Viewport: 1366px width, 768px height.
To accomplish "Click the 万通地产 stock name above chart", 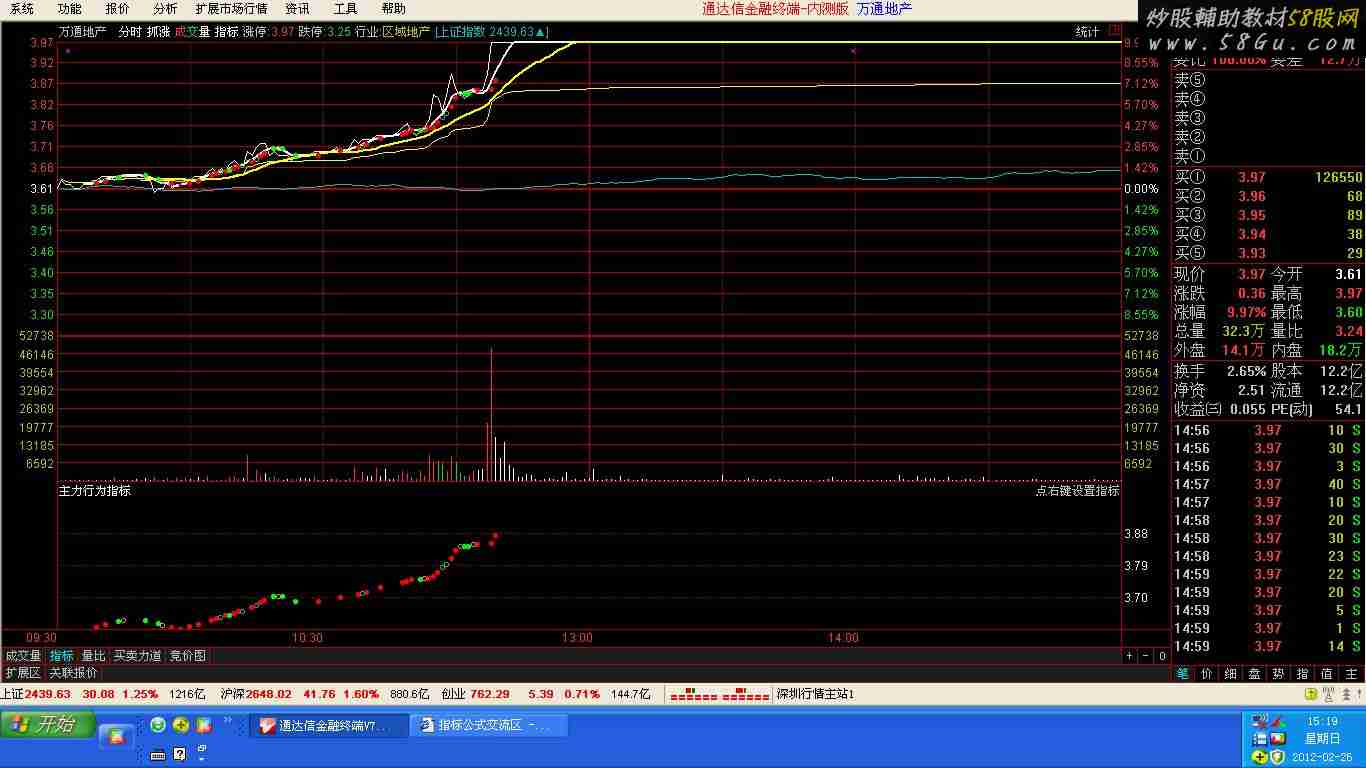I will point(83,32).
